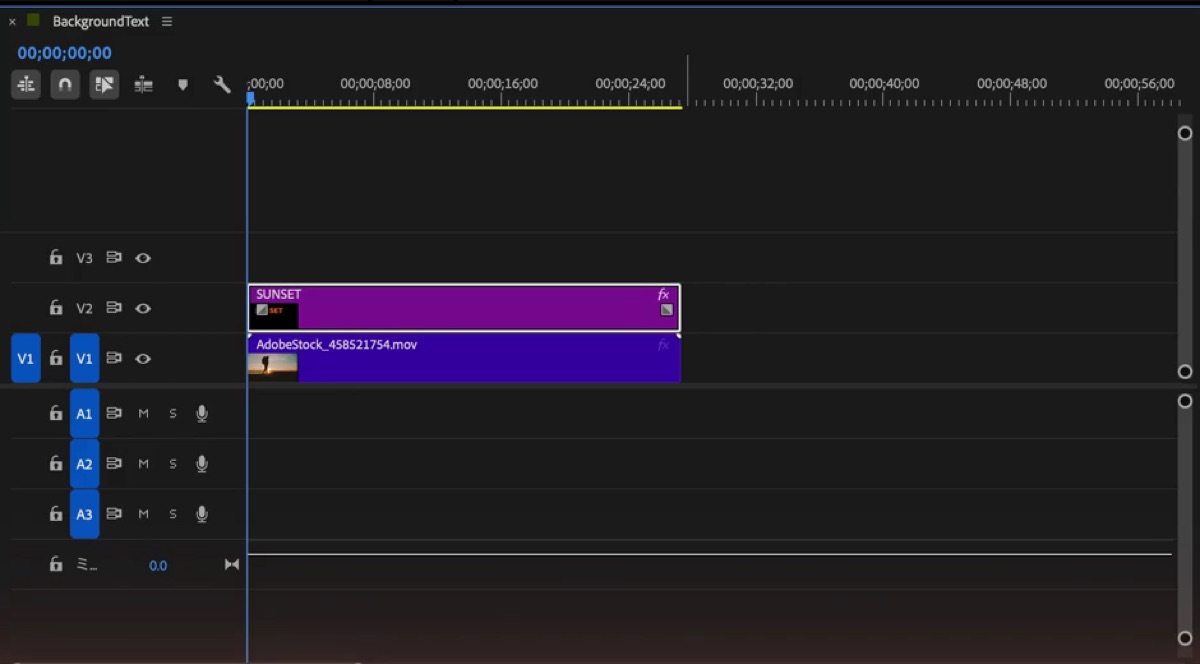Image resolution: width=1200 pixels, height=664 pixels.
Task: Select the BackgroundText sequence tab
Action: point(101,21)
